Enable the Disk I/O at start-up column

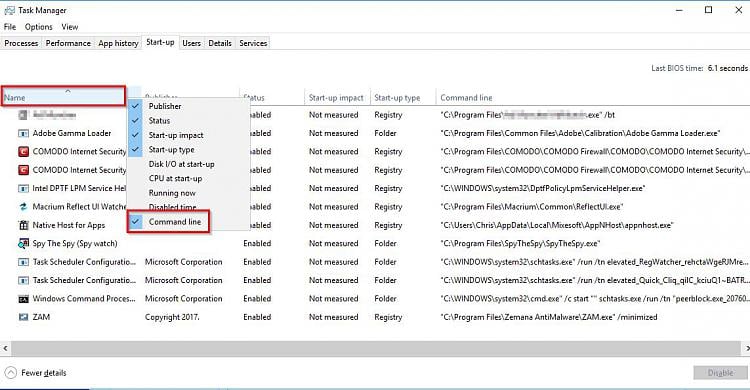coord(181,164)
